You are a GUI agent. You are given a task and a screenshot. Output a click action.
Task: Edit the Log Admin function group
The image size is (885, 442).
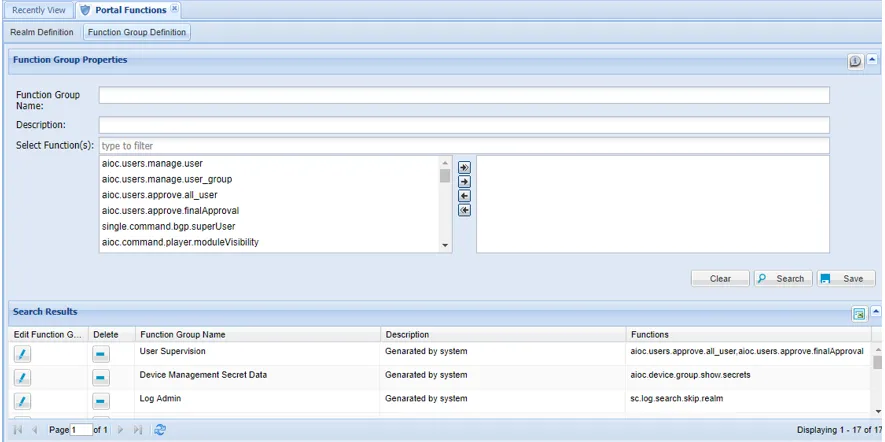[x=22, y=401]
